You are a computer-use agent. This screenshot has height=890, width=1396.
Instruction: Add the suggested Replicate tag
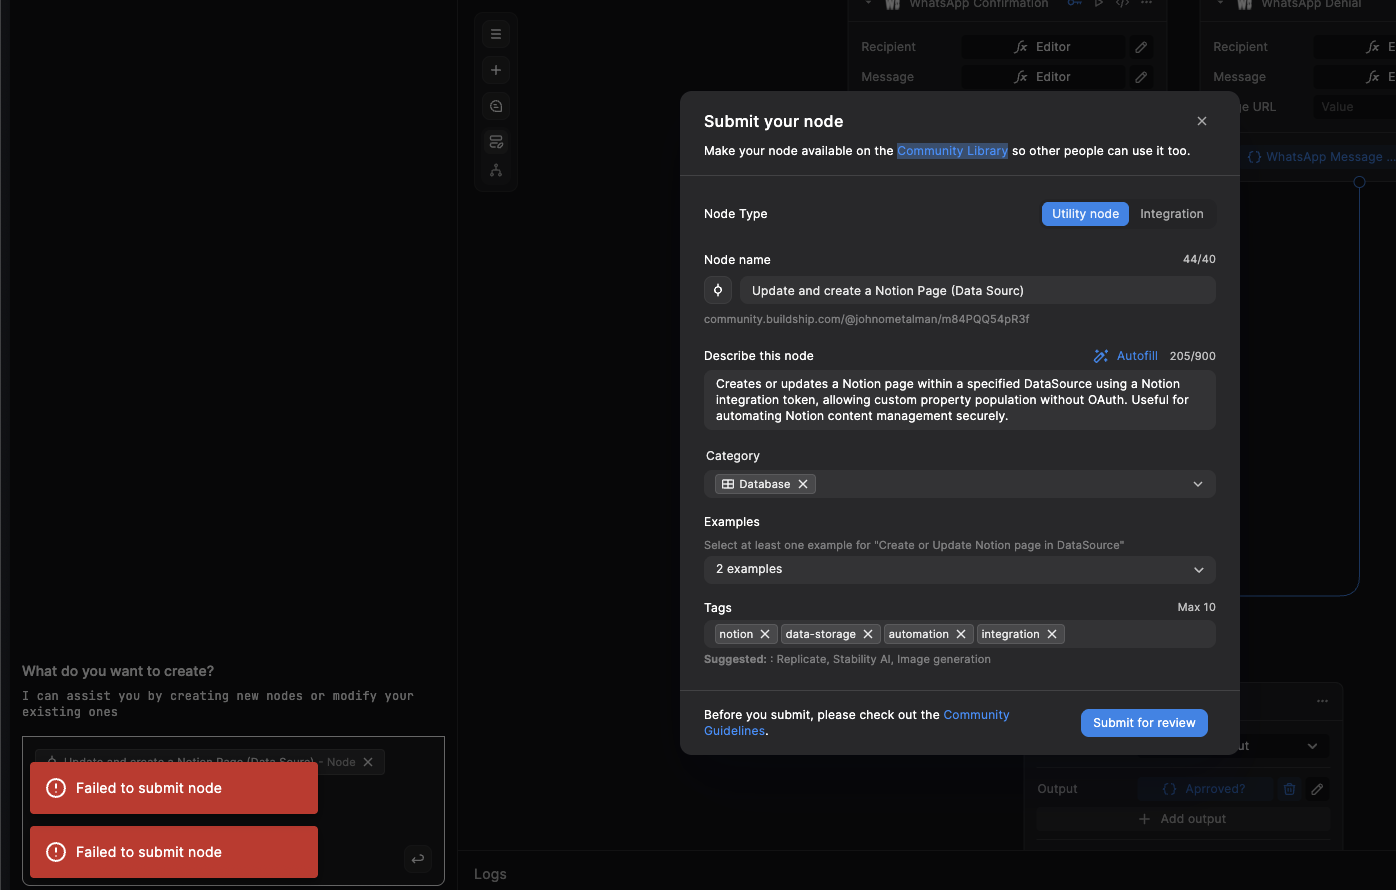801,659
